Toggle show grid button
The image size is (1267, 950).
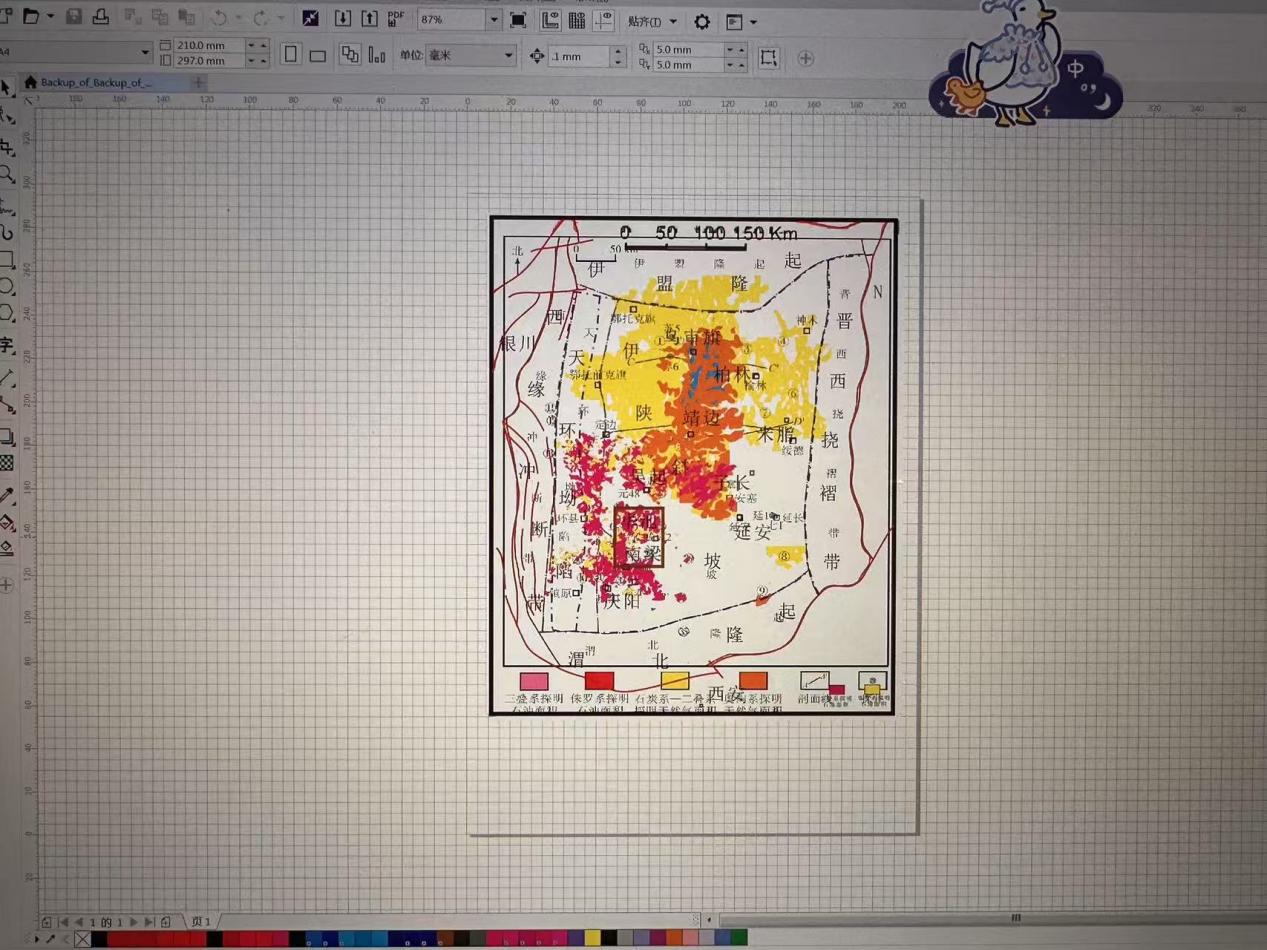[x=577, y=20]
